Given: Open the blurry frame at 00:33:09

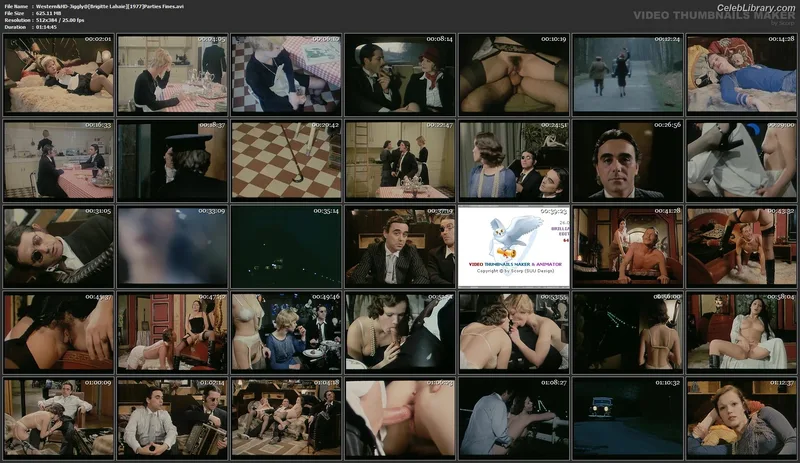Looking at the screenshot, I should [x=172, y=247].
